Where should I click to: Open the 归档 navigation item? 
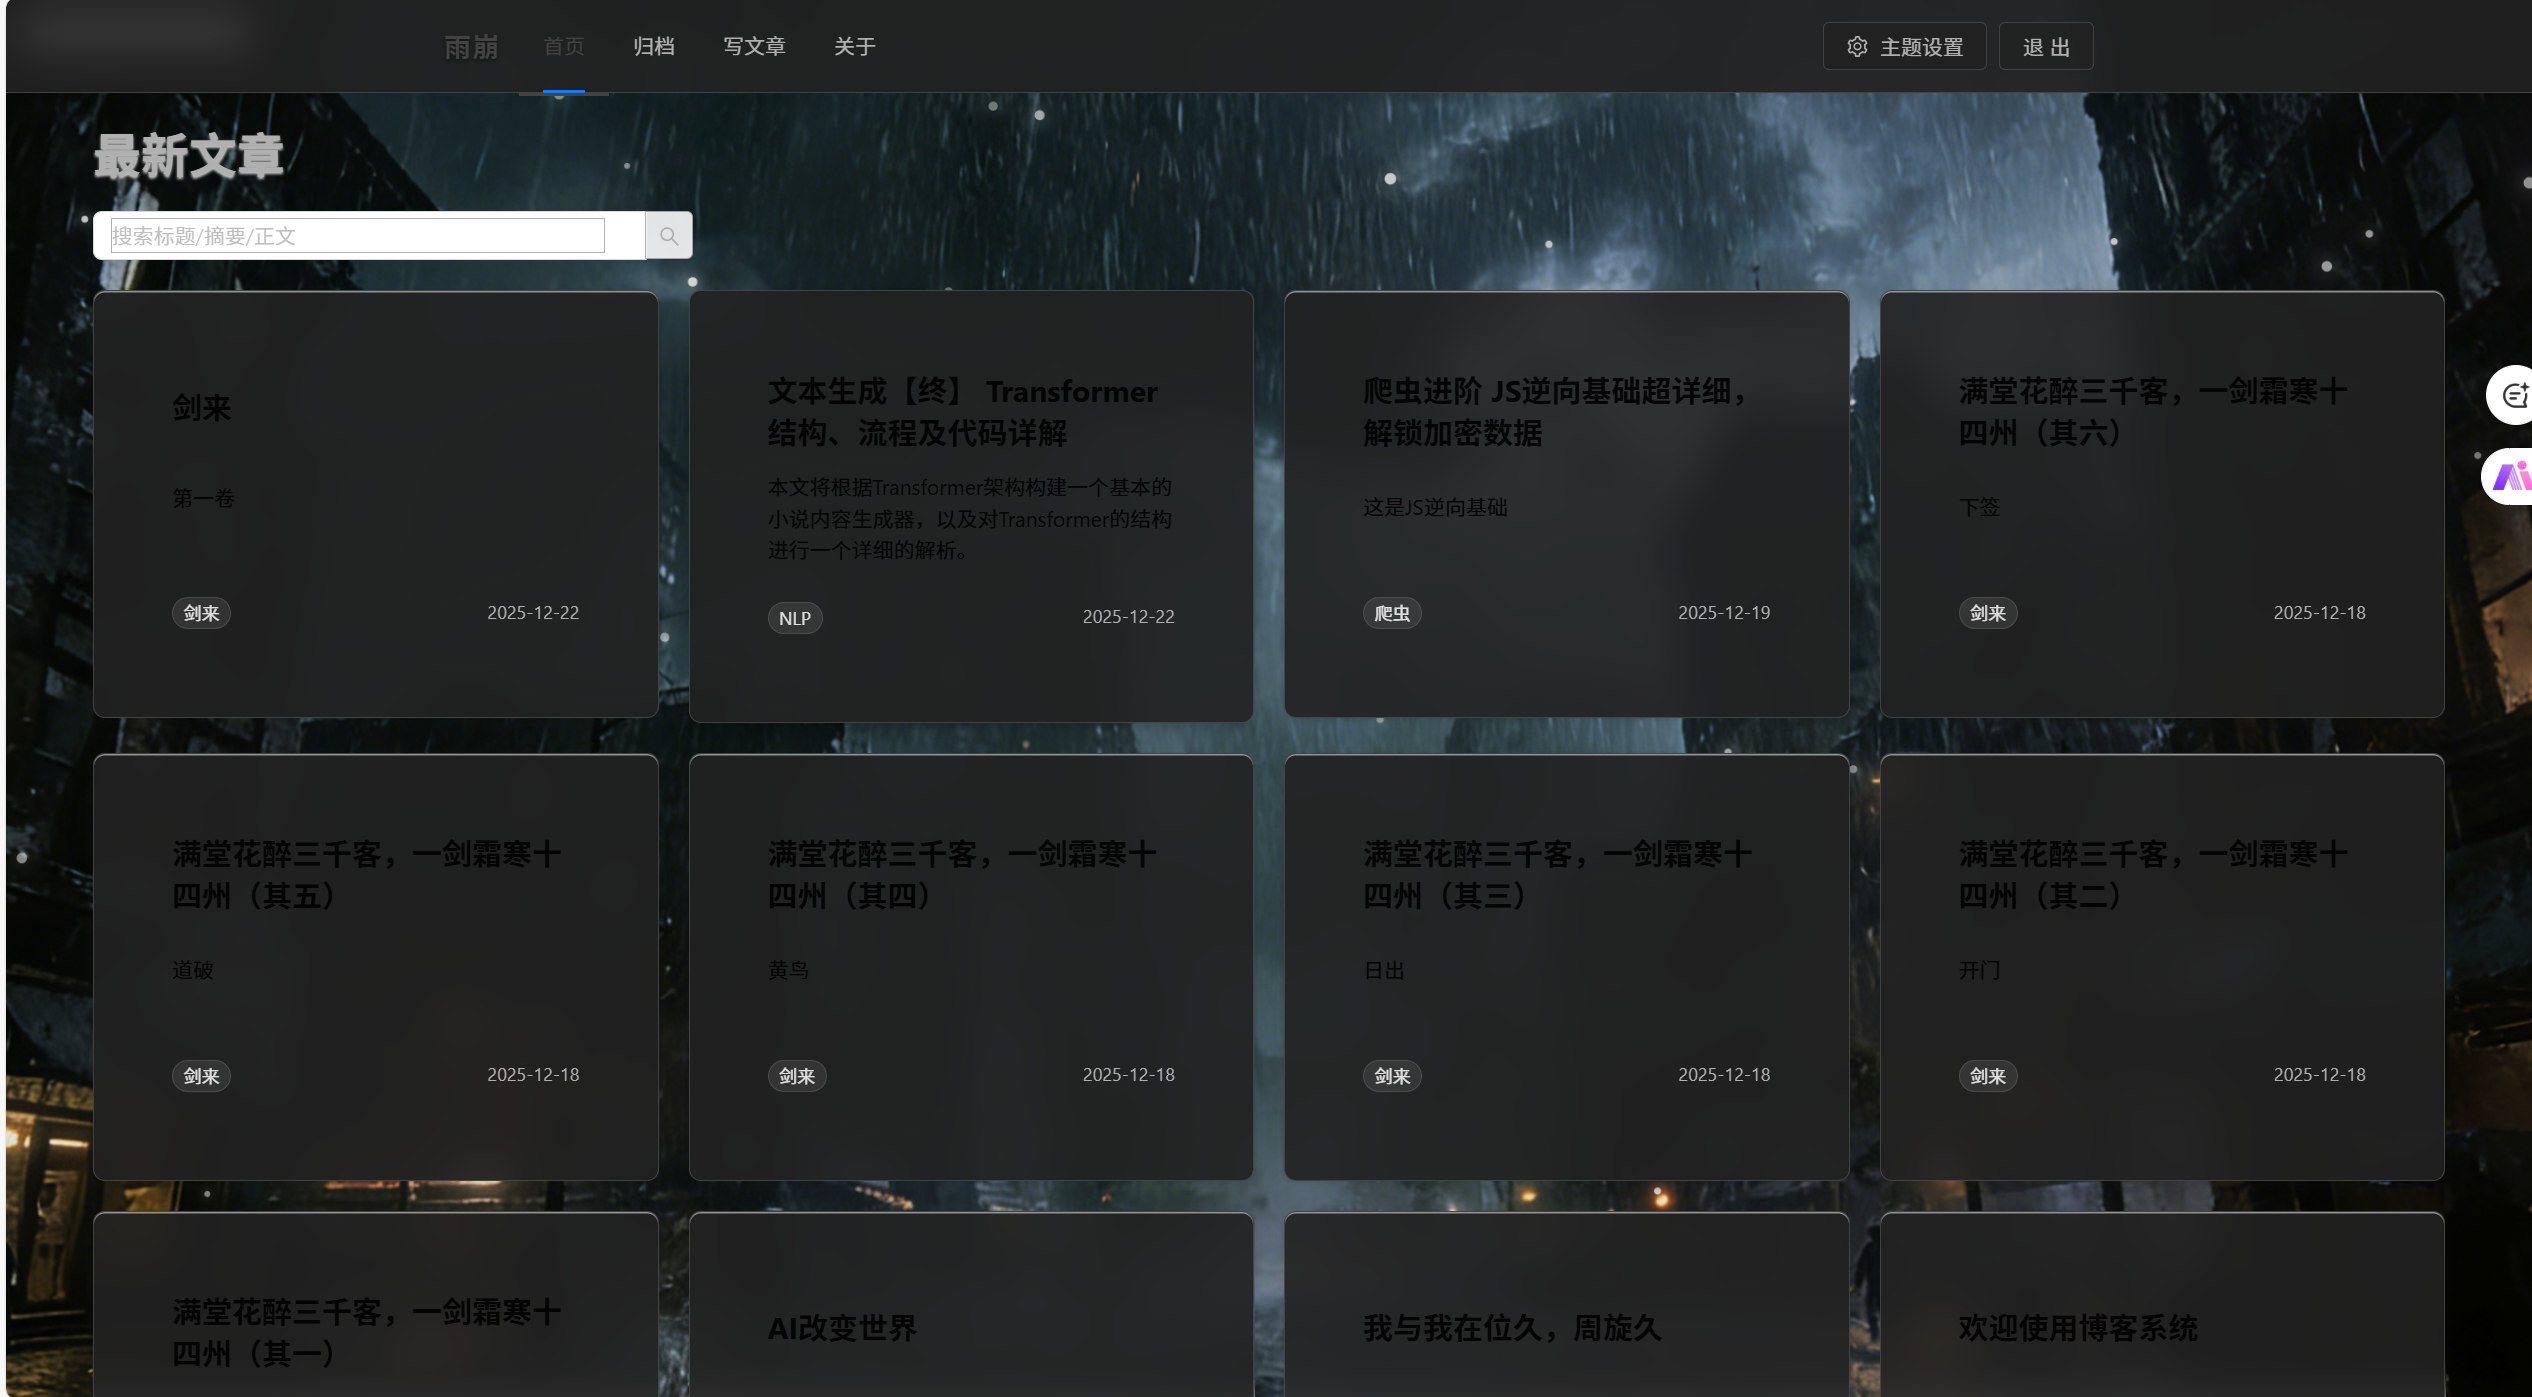654,47
